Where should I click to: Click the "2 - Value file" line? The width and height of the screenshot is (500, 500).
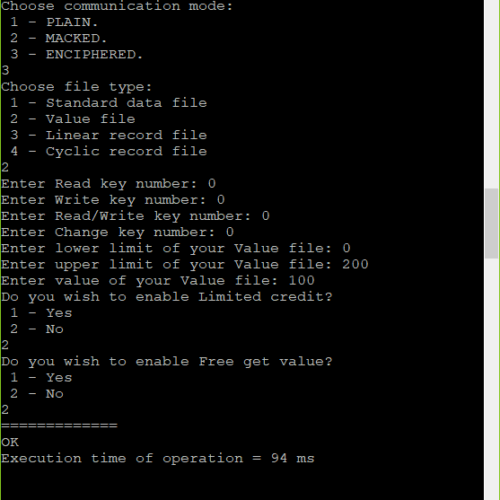click(73, 119)
